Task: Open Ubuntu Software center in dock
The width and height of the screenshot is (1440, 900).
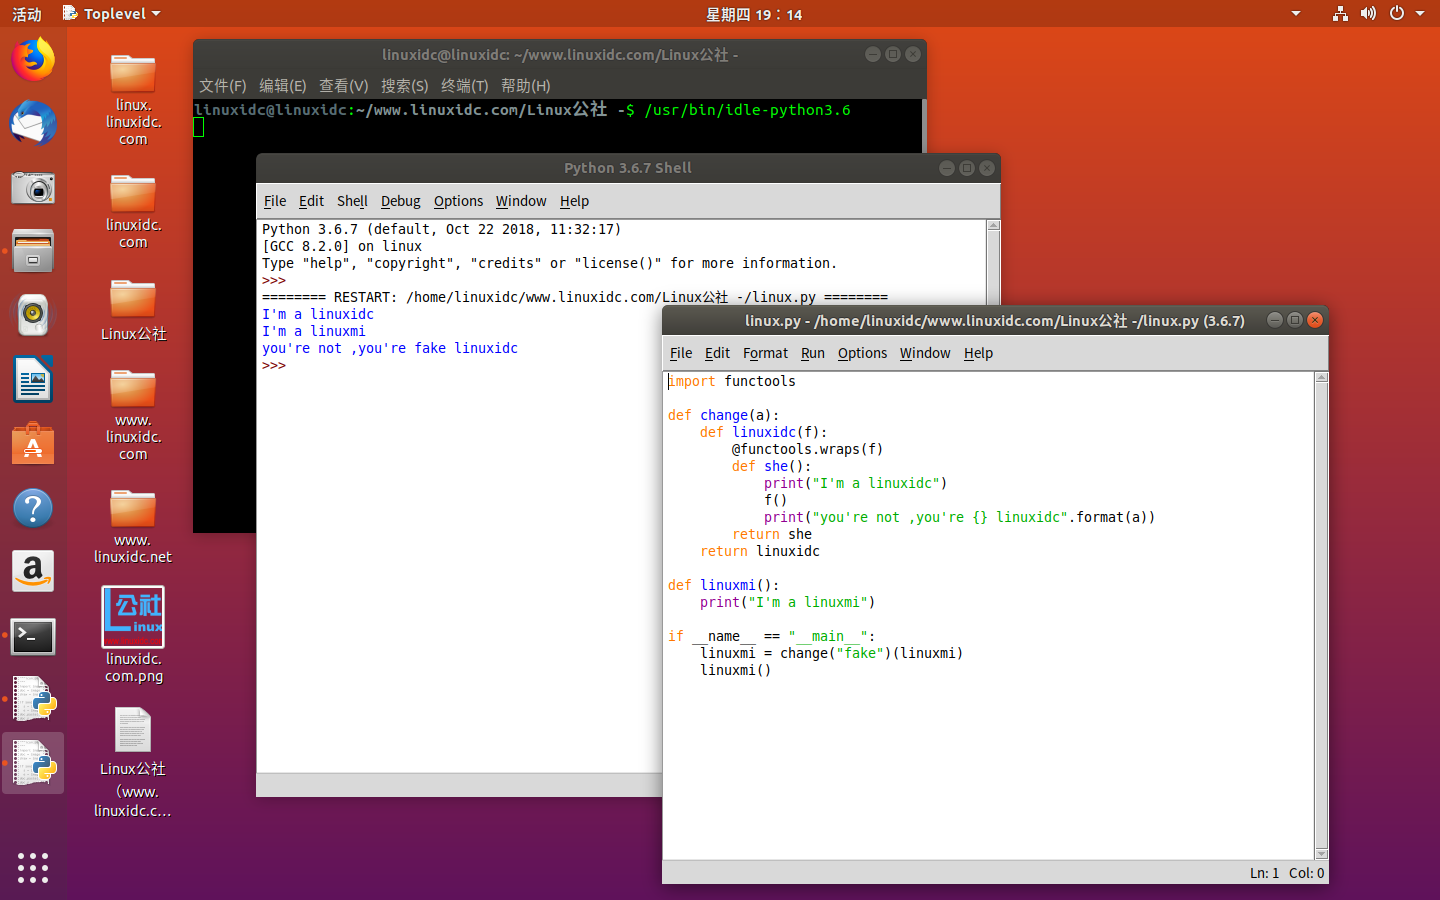Action: (x=33, y=444)
